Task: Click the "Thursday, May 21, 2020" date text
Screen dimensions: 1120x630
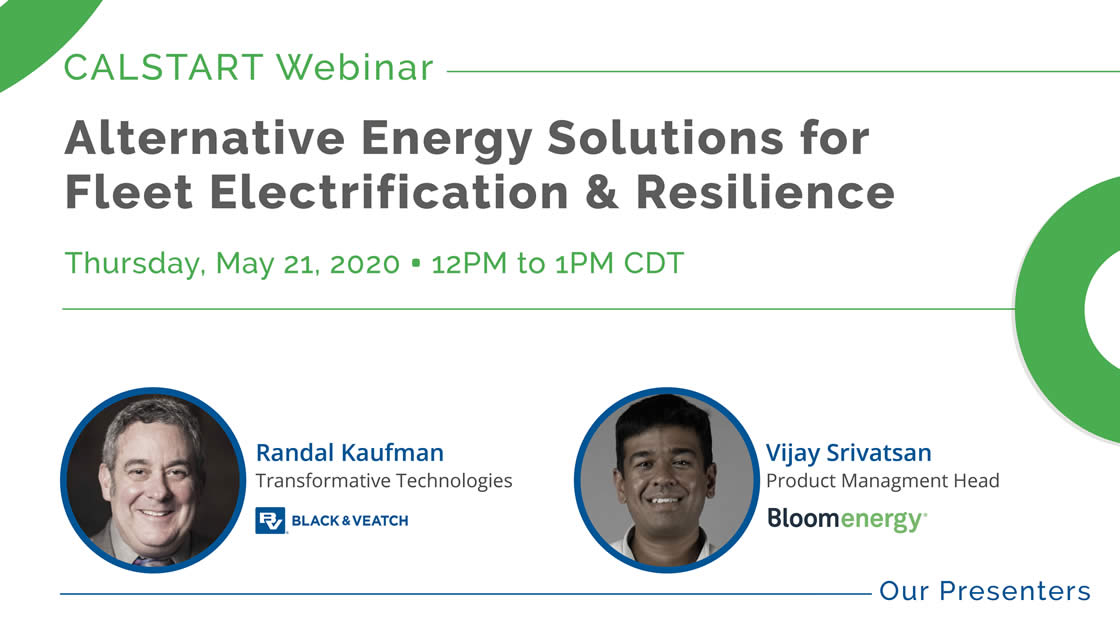Action: pyautogui.click(x=232, y=264)
